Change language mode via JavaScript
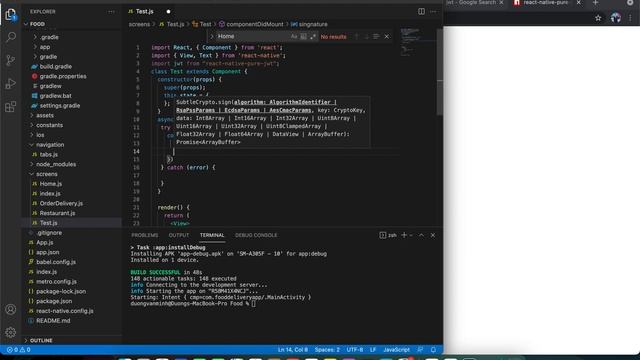Screen dimensions: 640x360 [396, 350]
